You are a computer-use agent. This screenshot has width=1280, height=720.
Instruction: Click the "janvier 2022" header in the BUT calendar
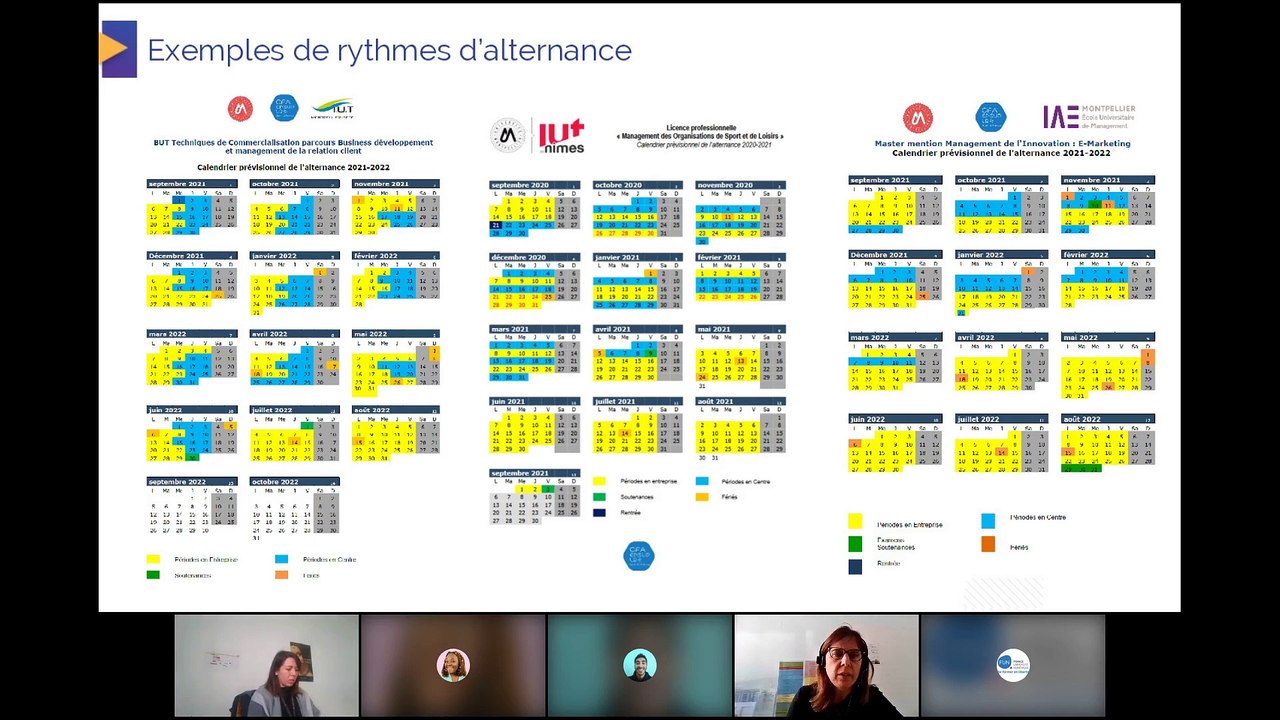point(294,255)
